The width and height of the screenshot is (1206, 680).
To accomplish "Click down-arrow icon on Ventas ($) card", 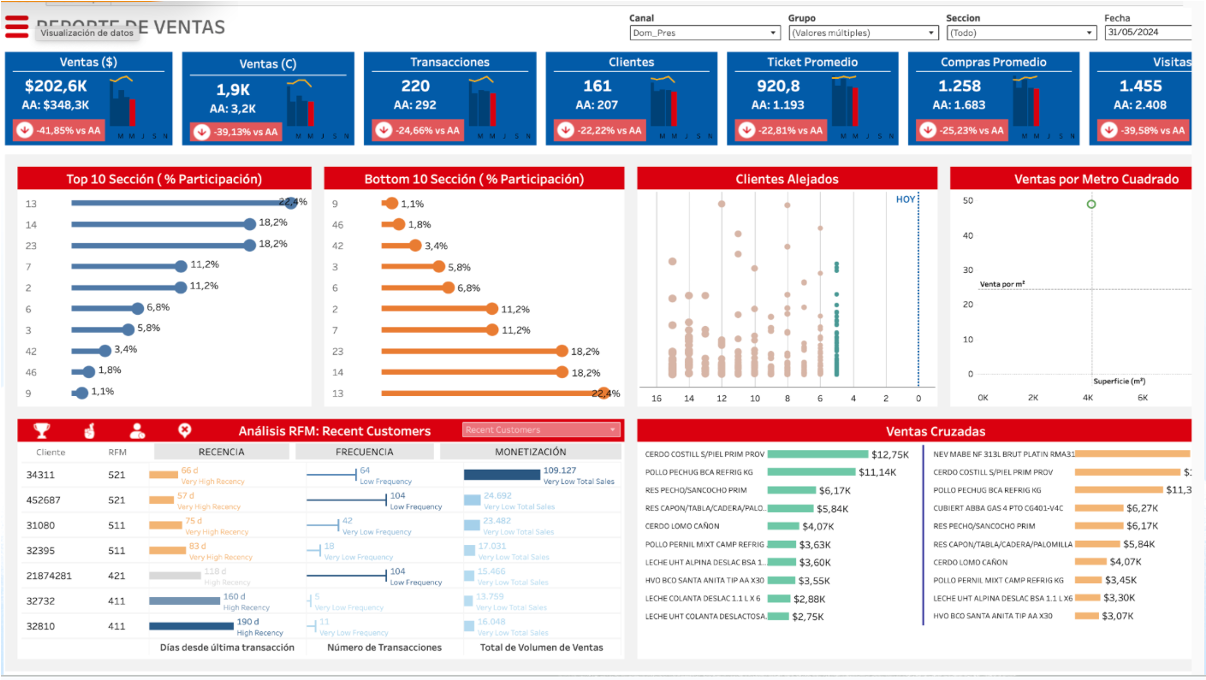I will click(24, 130).
